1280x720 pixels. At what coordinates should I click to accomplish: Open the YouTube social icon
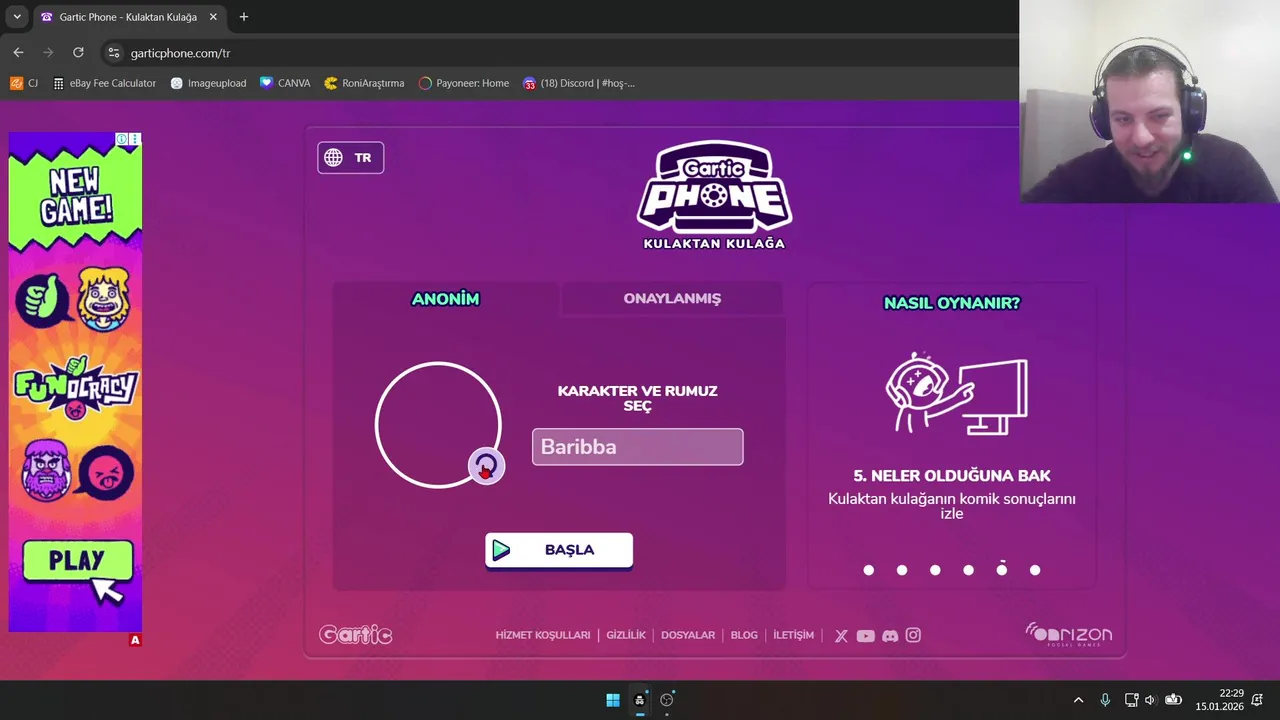point(865,636)
